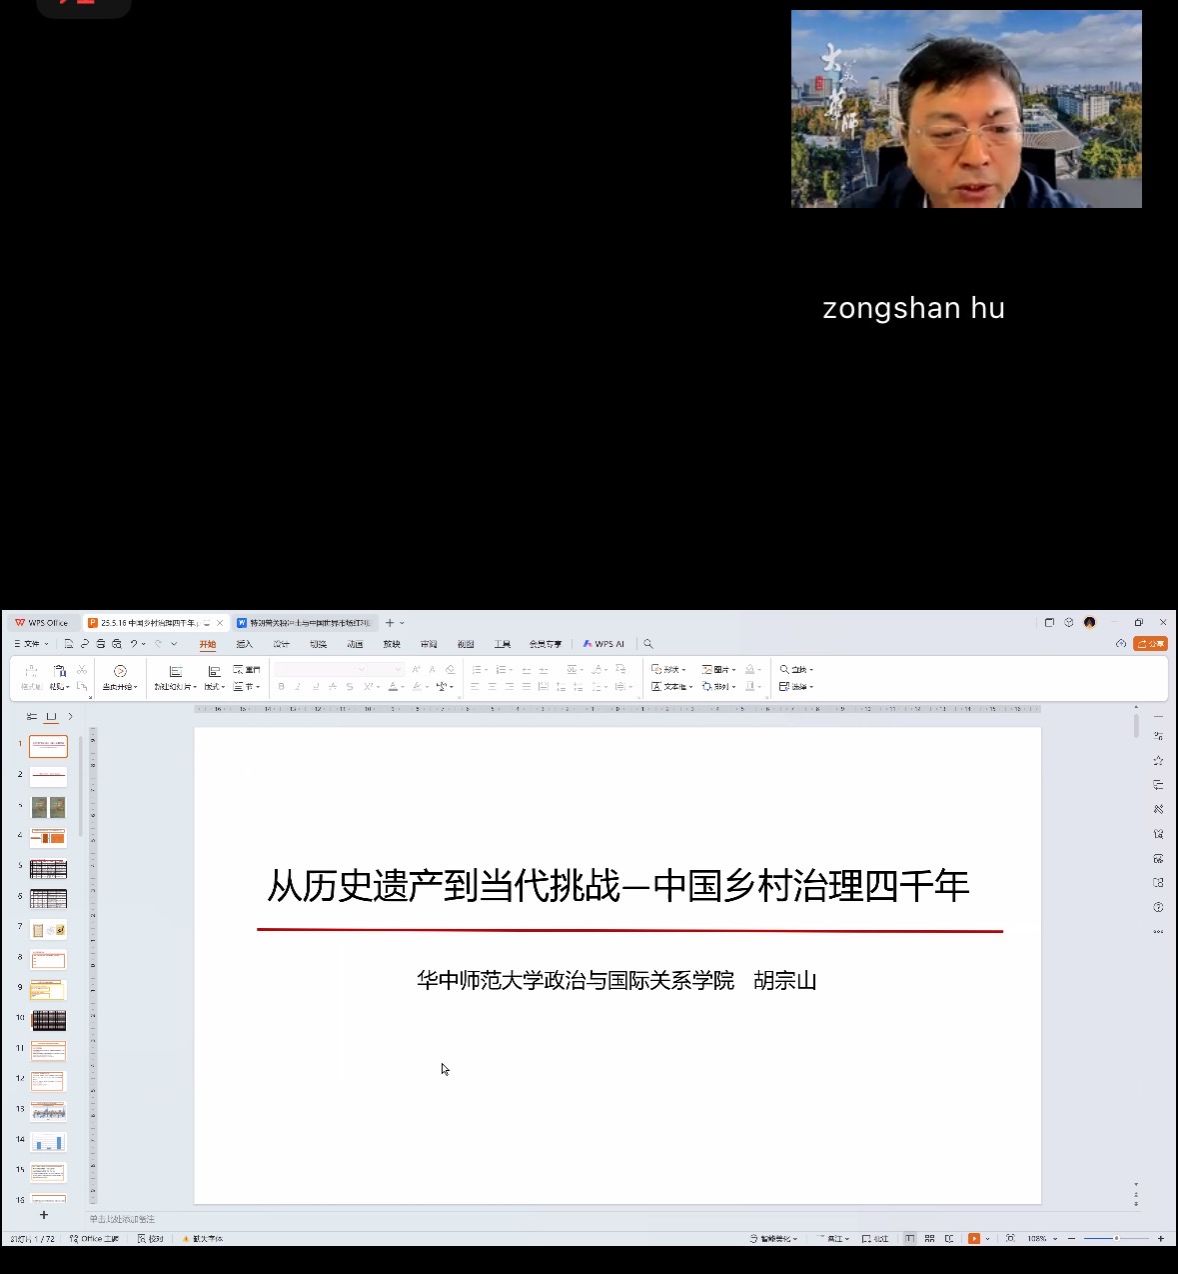Toggle reading view in status bar
This screenshot has height=1274, width=1178.
(x=949, y=1238)
